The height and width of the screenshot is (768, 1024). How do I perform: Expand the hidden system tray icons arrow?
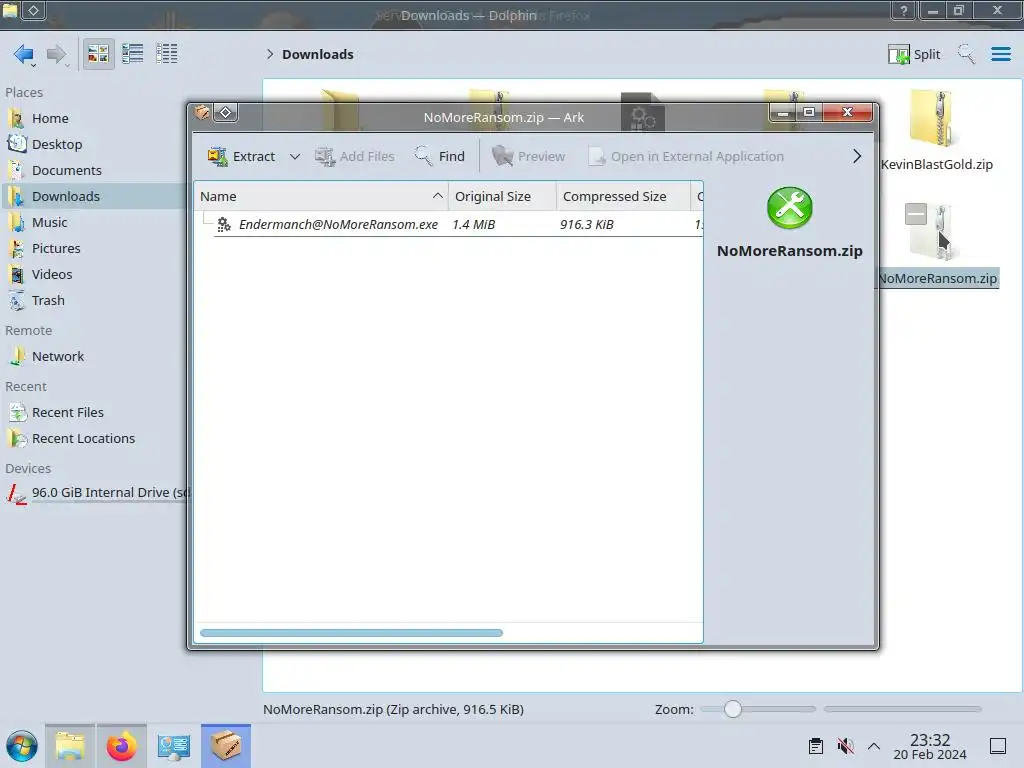click(x=874, y=746)
